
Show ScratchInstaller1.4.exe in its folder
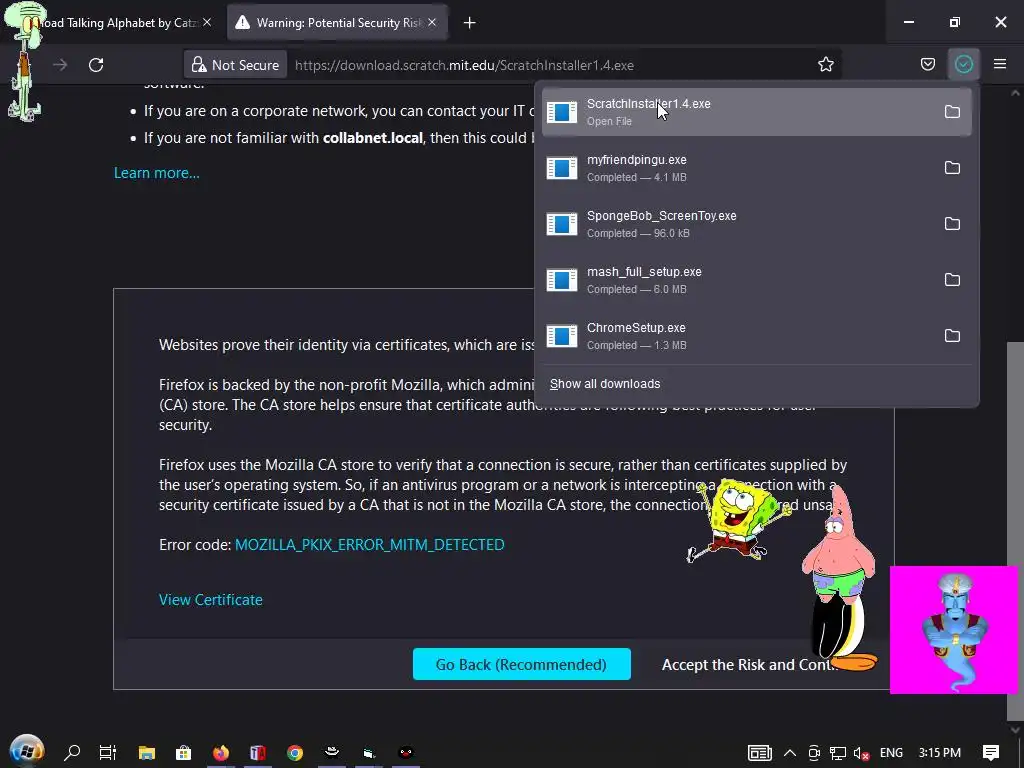click(x=952, y=112)
